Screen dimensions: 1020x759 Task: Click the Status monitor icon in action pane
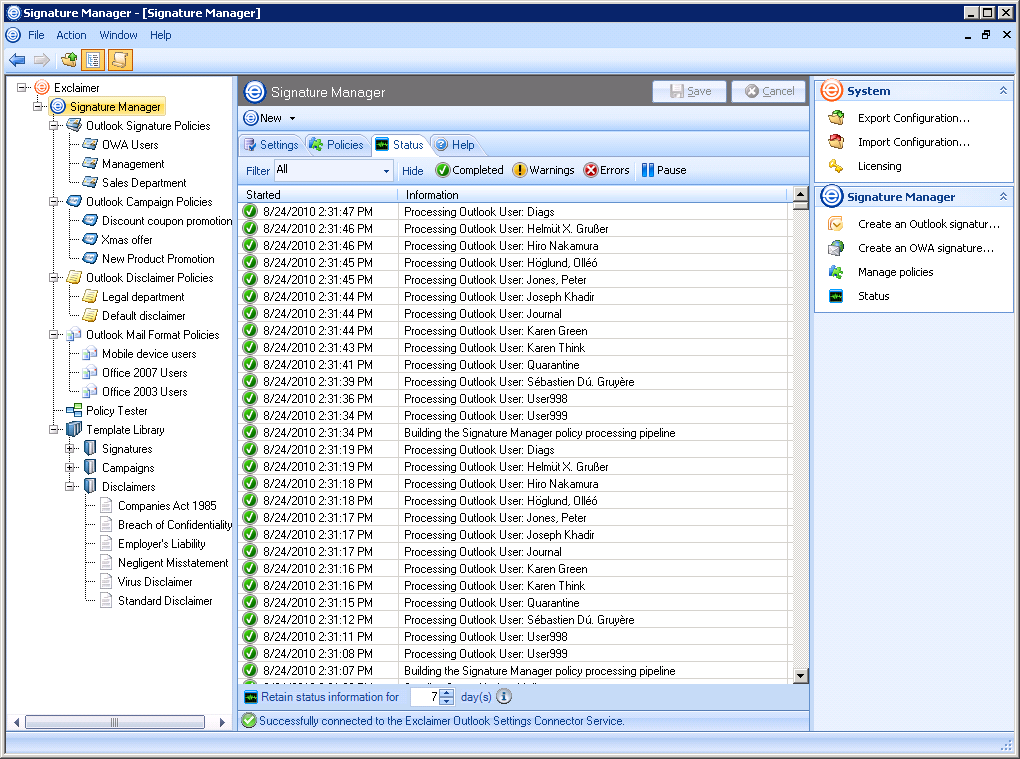[836, 296]
